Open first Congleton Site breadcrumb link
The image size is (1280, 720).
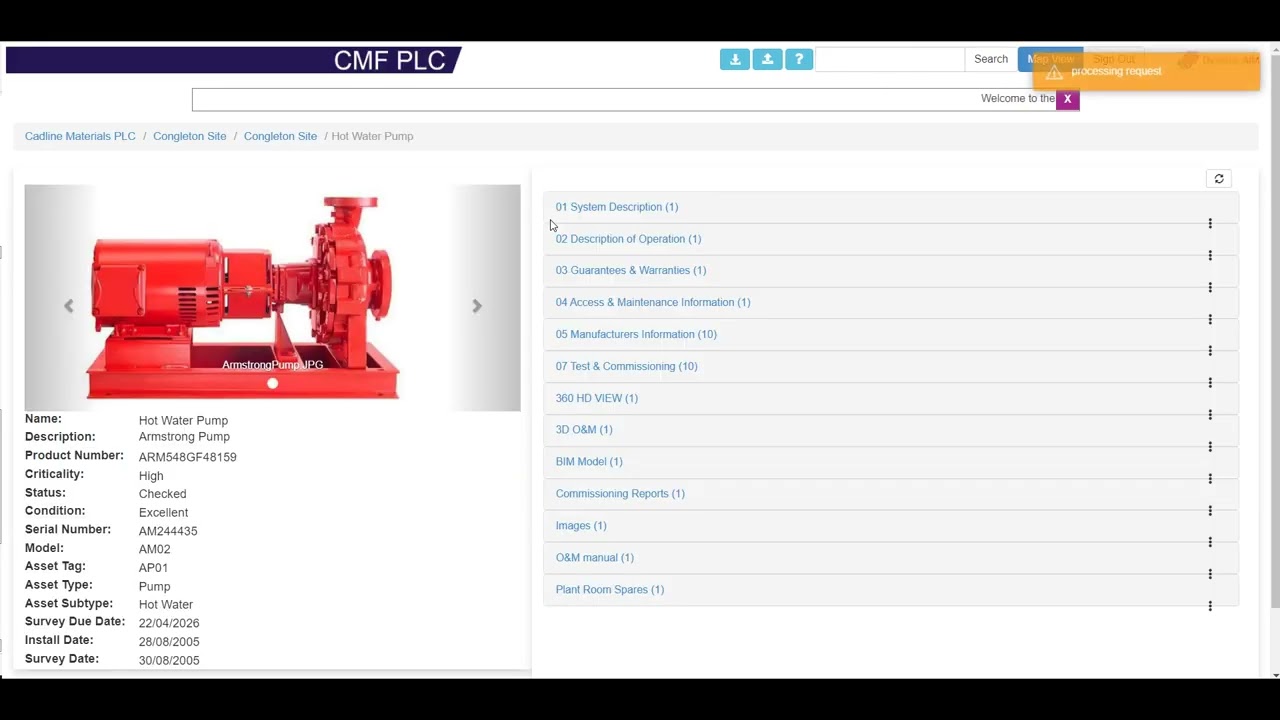point(189,136)
